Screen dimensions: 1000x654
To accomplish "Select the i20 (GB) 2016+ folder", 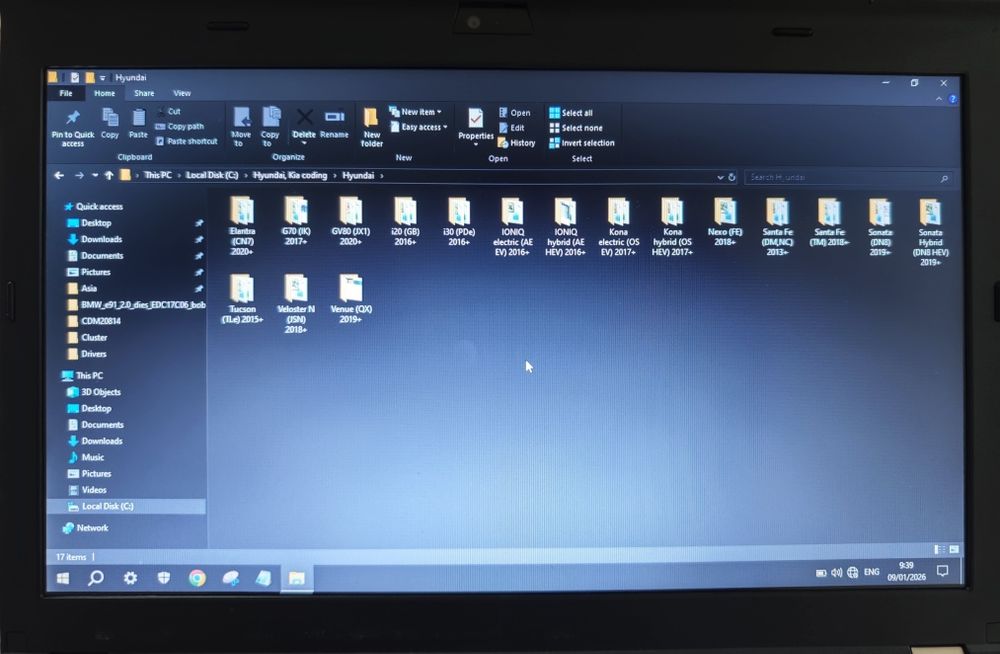I will point(405,221).
